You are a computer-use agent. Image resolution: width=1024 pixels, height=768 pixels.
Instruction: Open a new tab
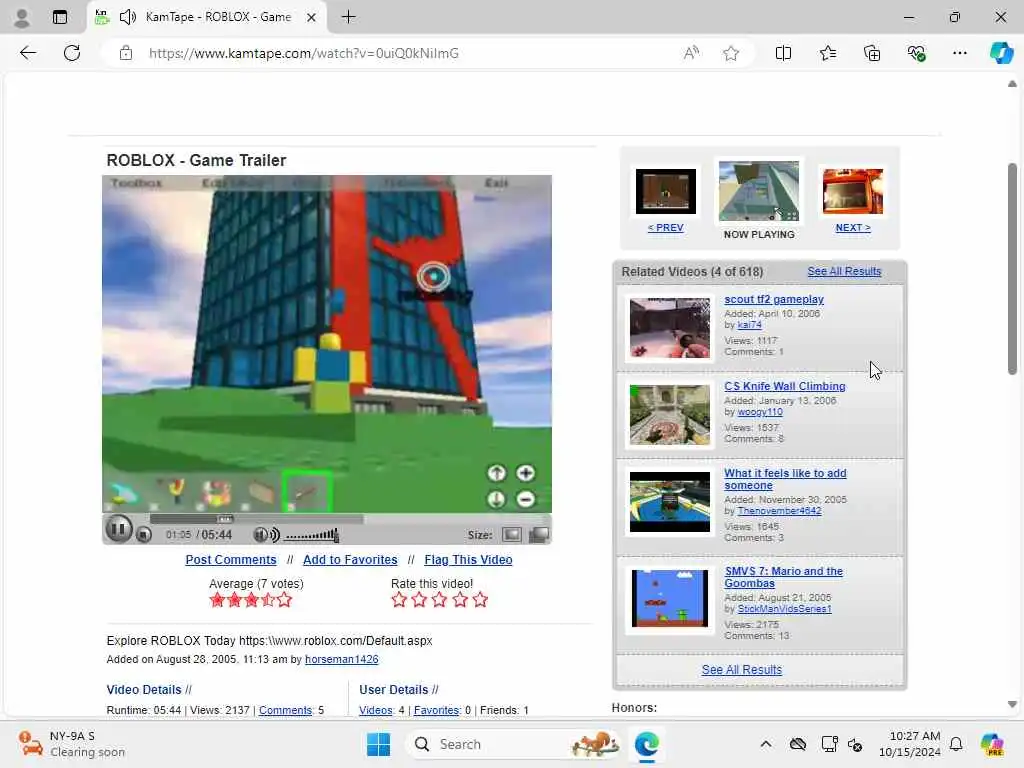pos(349,17)
